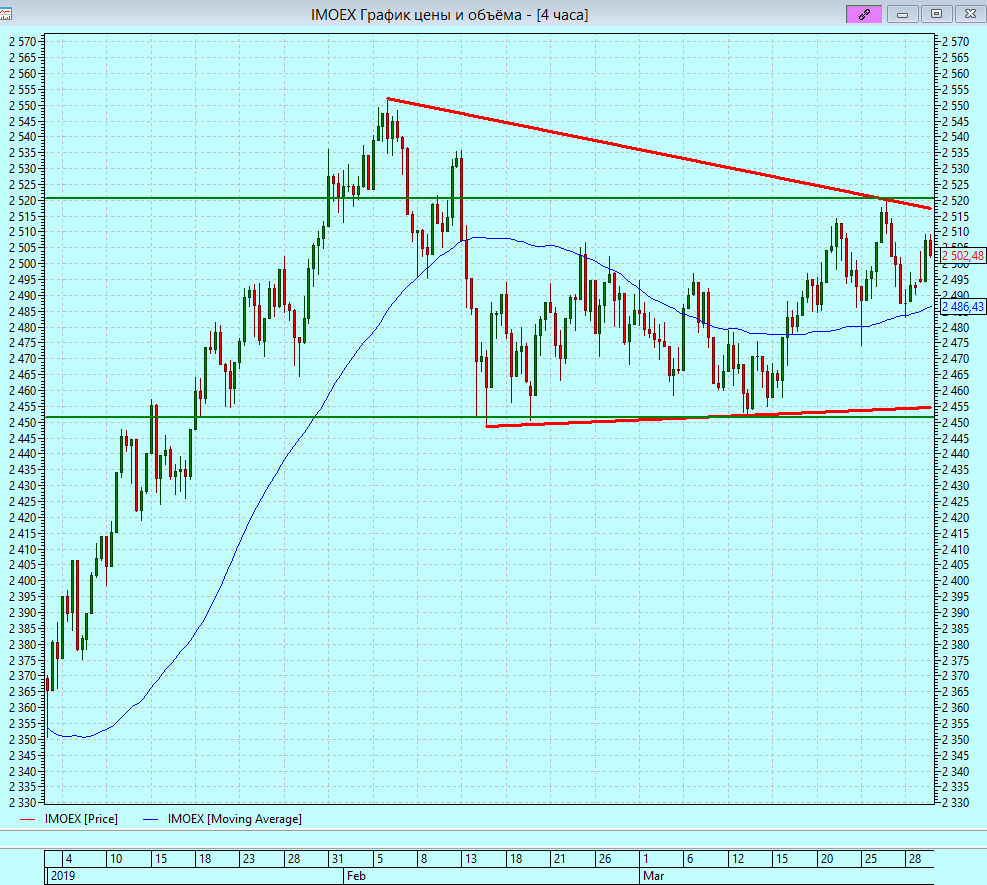Image resolution: width=987 pixels, height=885 pixels.
Task: Minimize the IMOEX chart window
Action: click(903, 14)
